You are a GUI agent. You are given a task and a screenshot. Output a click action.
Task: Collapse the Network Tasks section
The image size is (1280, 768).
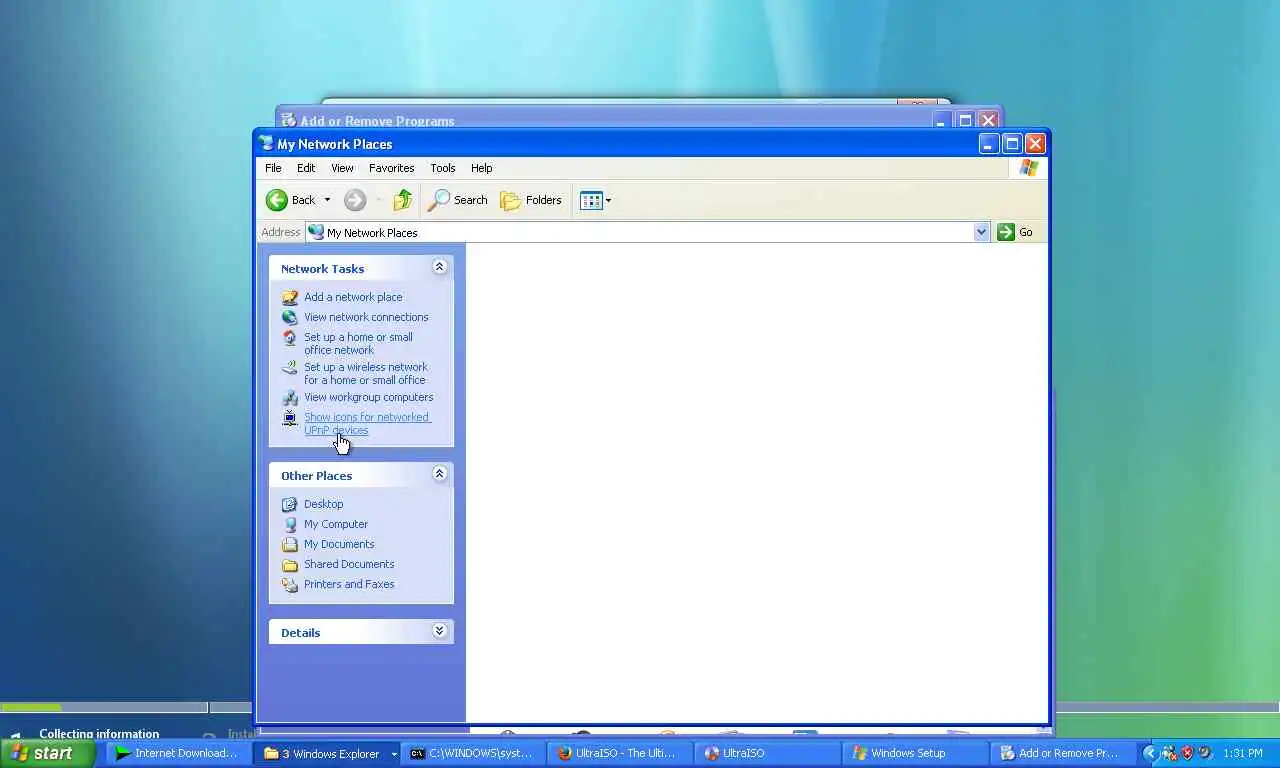pos(439,267)
